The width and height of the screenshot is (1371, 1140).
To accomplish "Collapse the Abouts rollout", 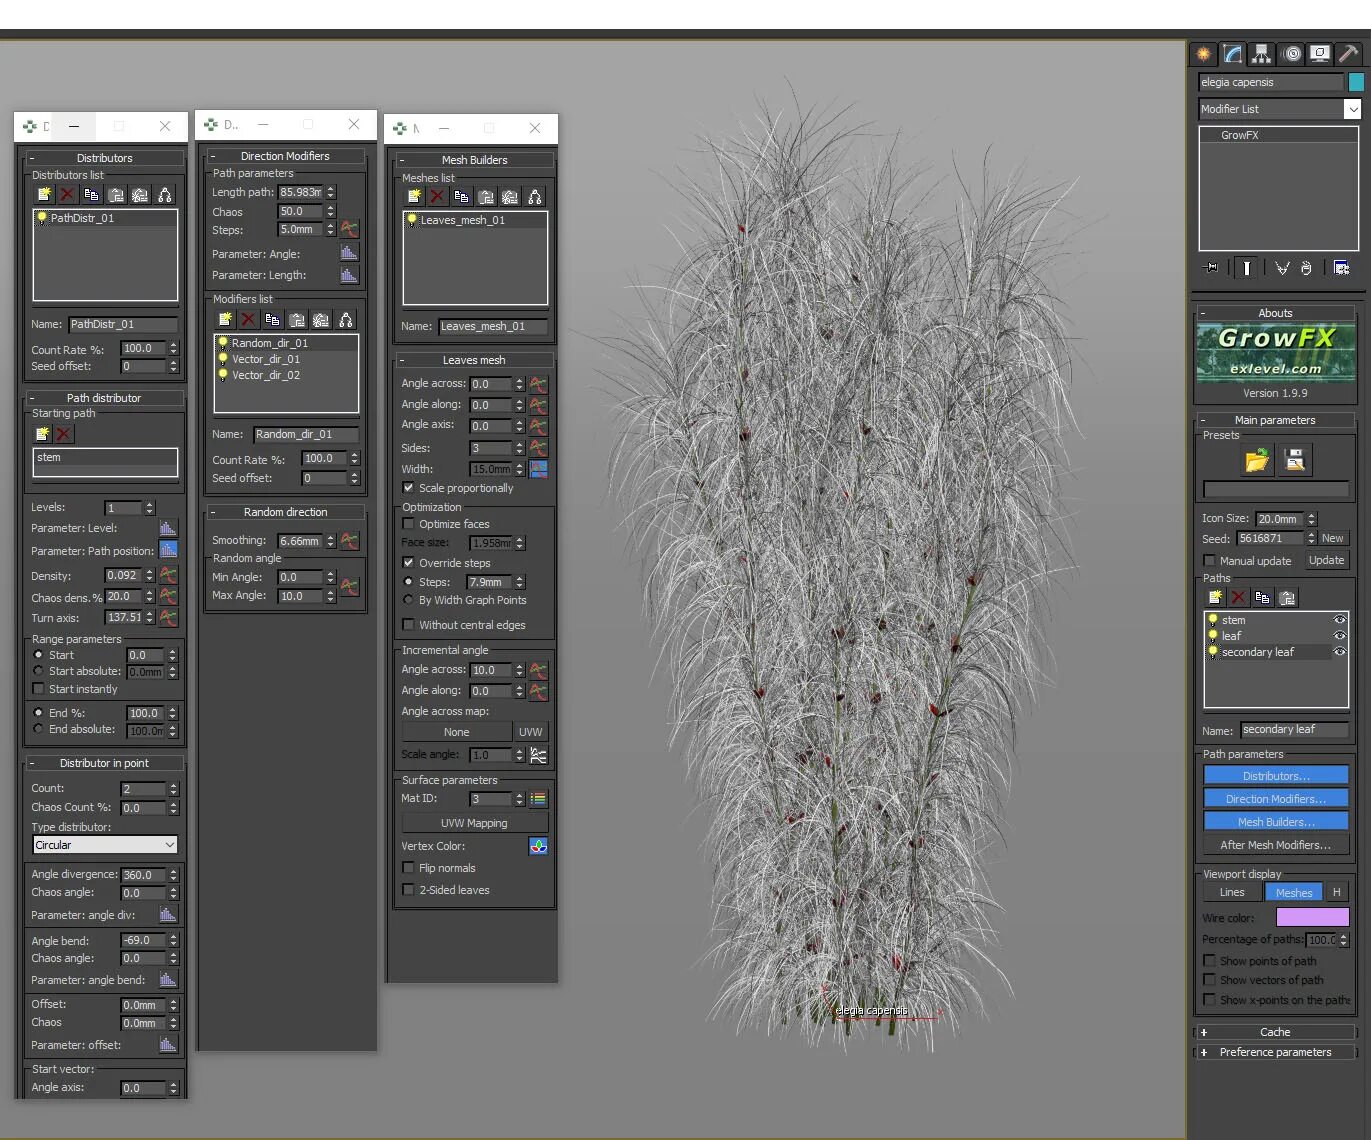I will point(1275,313).
